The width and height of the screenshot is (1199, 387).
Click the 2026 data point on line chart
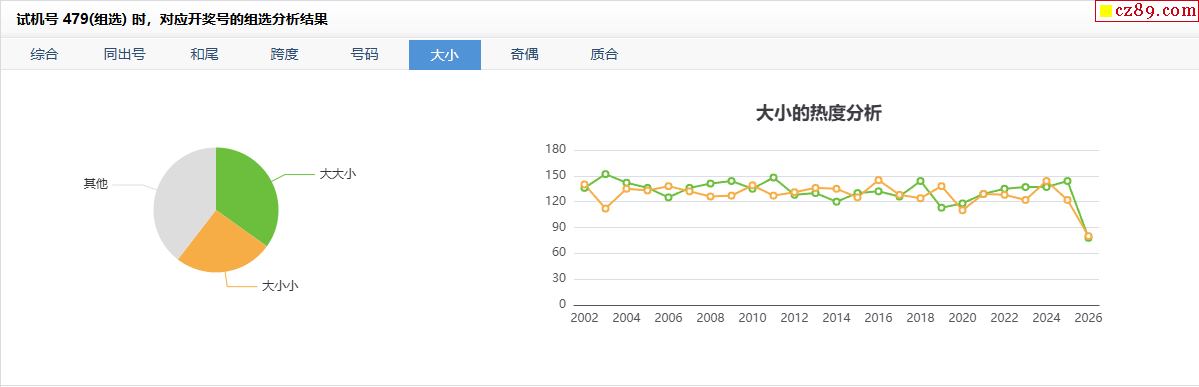coord(1088,237)
